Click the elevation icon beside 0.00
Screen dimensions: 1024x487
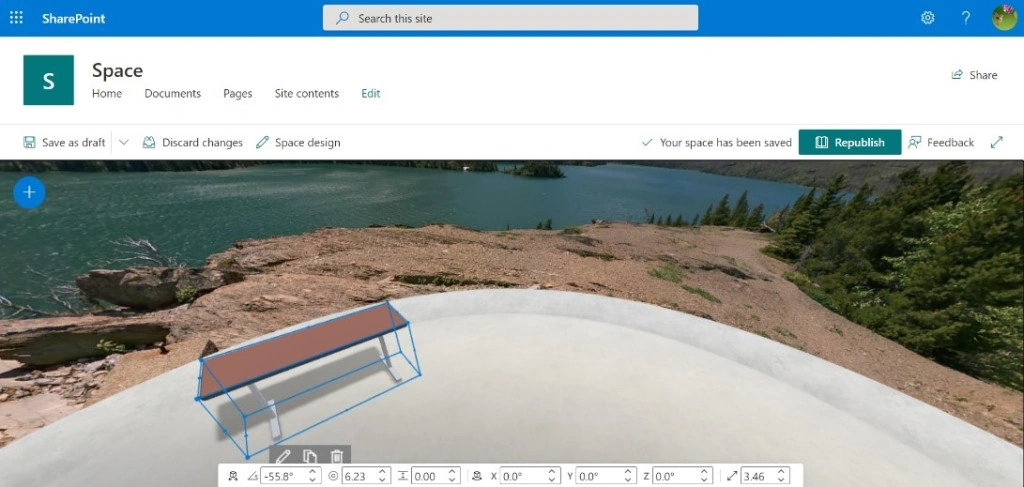[x=404, y=477]
